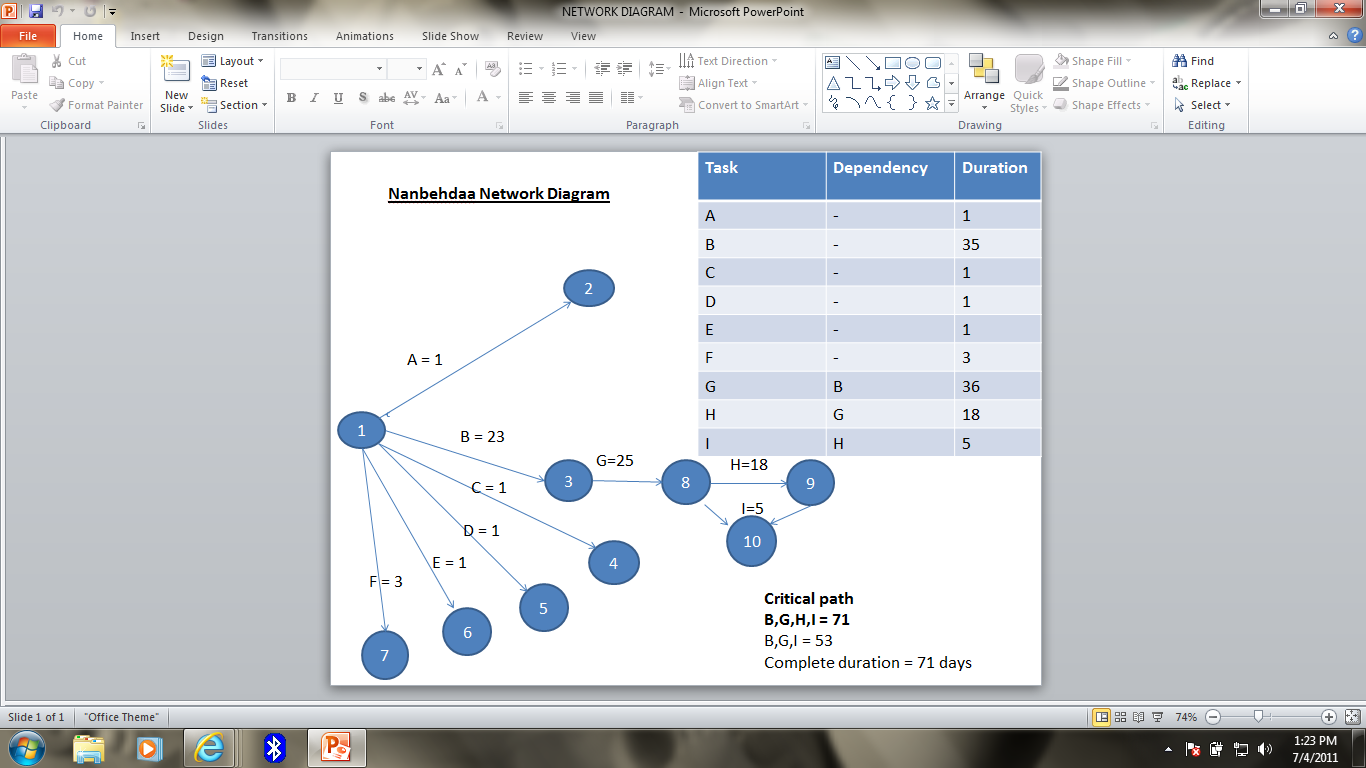Open the Review tab
This screenshot has height=768, width=1366.
tap(525, 36)
